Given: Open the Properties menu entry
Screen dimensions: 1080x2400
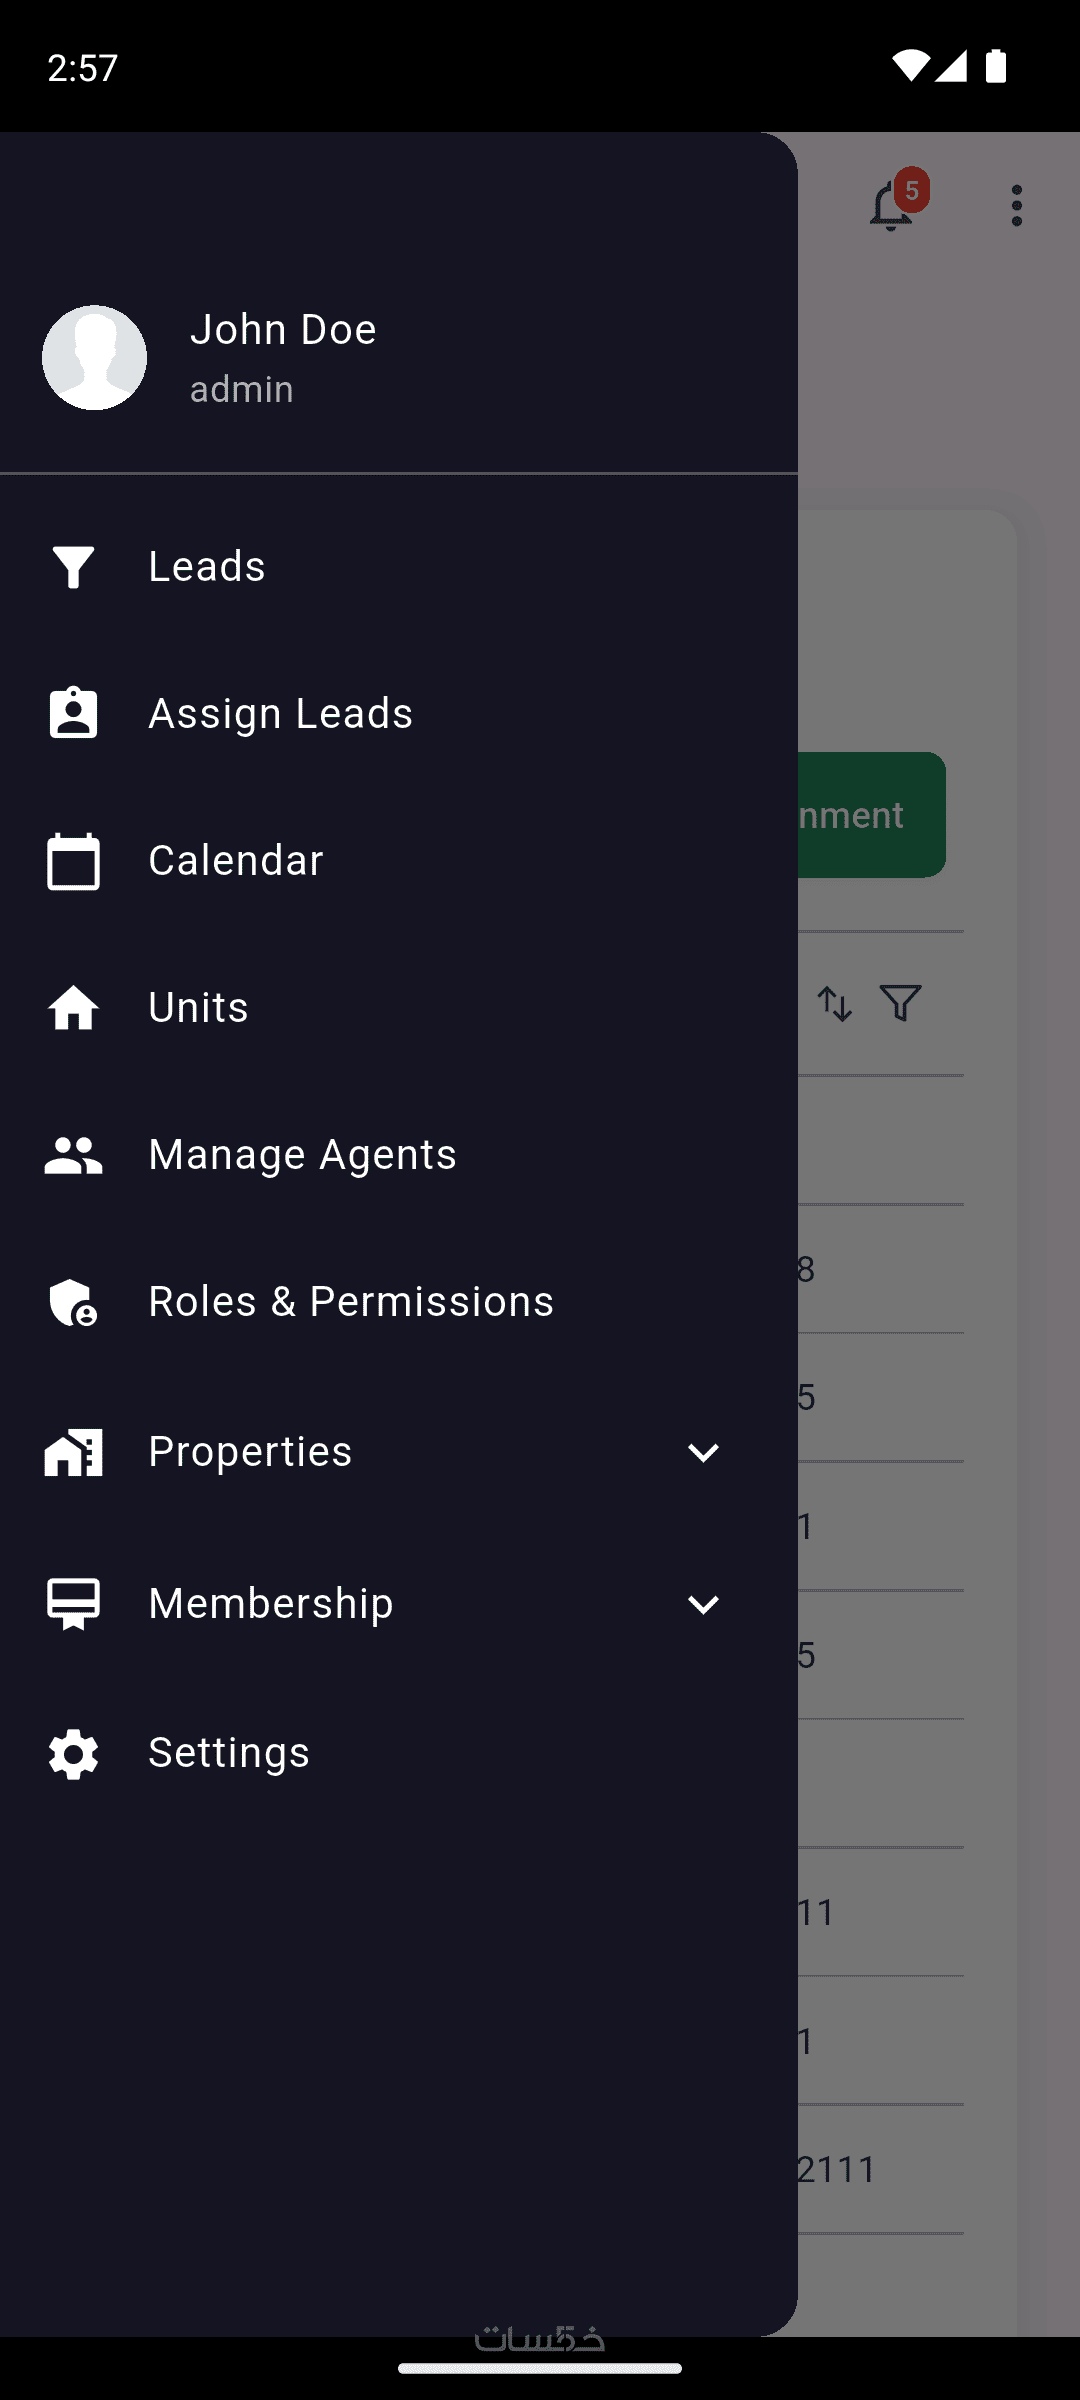Looking at the screenshot, I should tap(250, 1451).
